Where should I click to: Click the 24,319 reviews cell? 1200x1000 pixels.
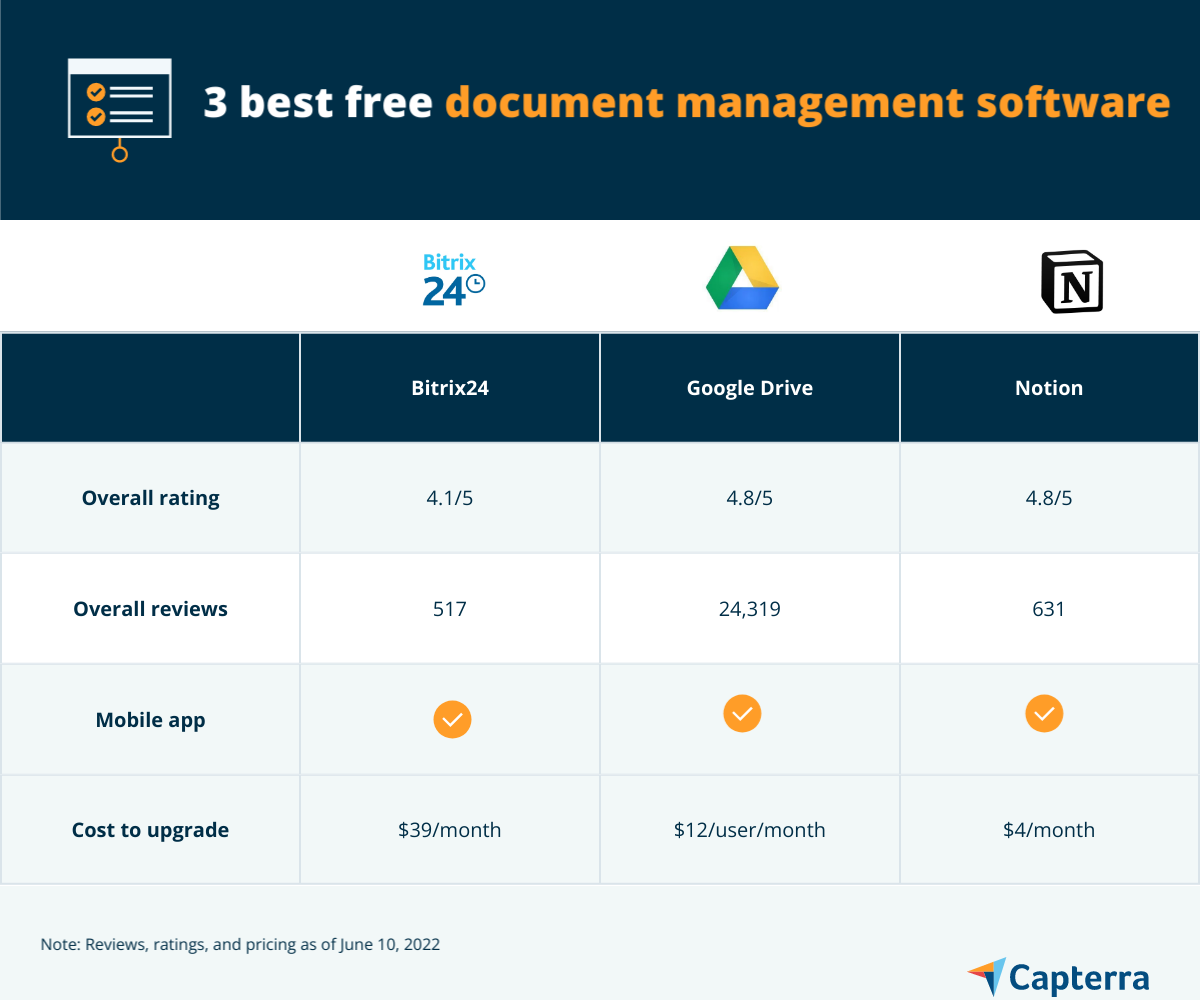click(x=750, y=608)
